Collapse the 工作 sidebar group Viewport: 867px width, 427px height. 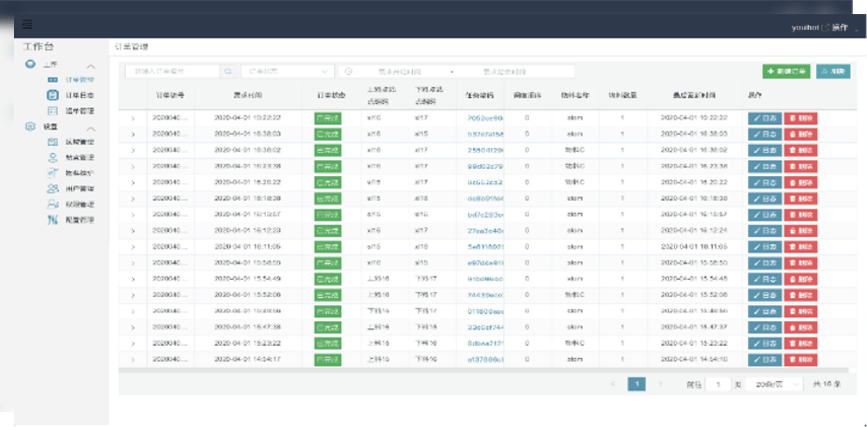tap(91, 64)
